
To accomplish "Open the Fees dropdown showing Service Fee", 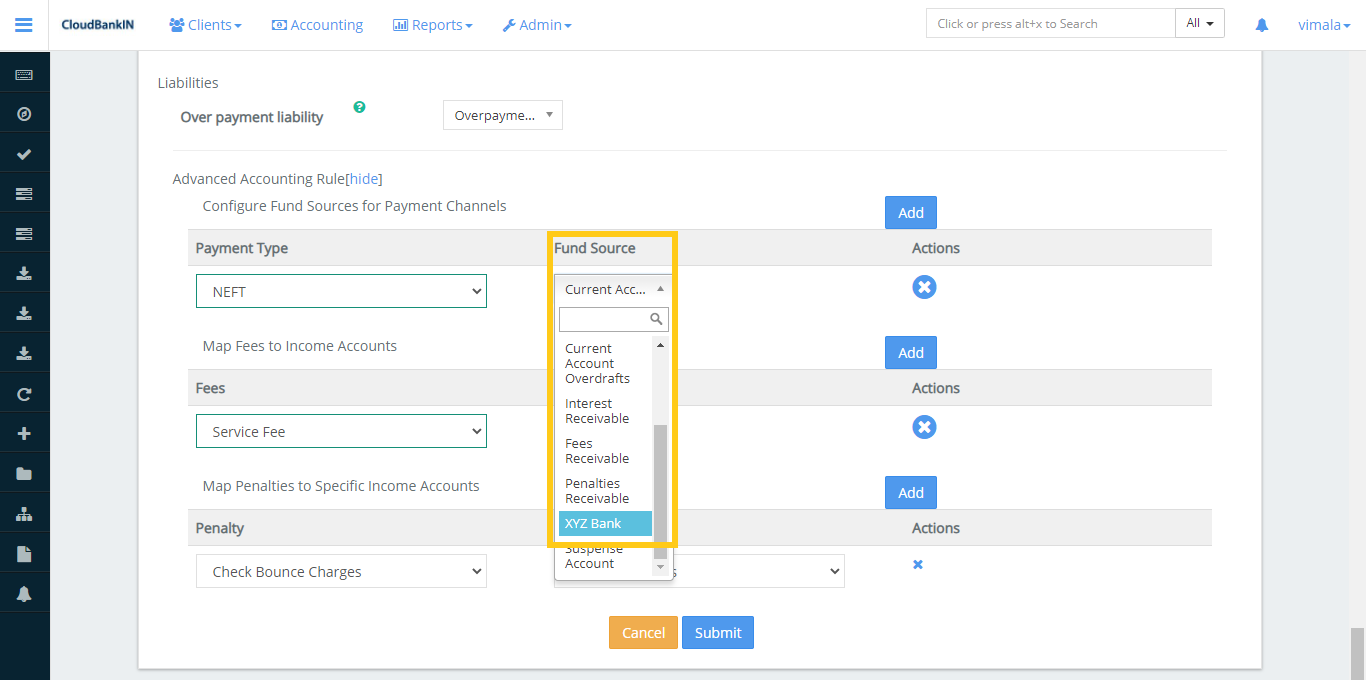I will (341, 430).
